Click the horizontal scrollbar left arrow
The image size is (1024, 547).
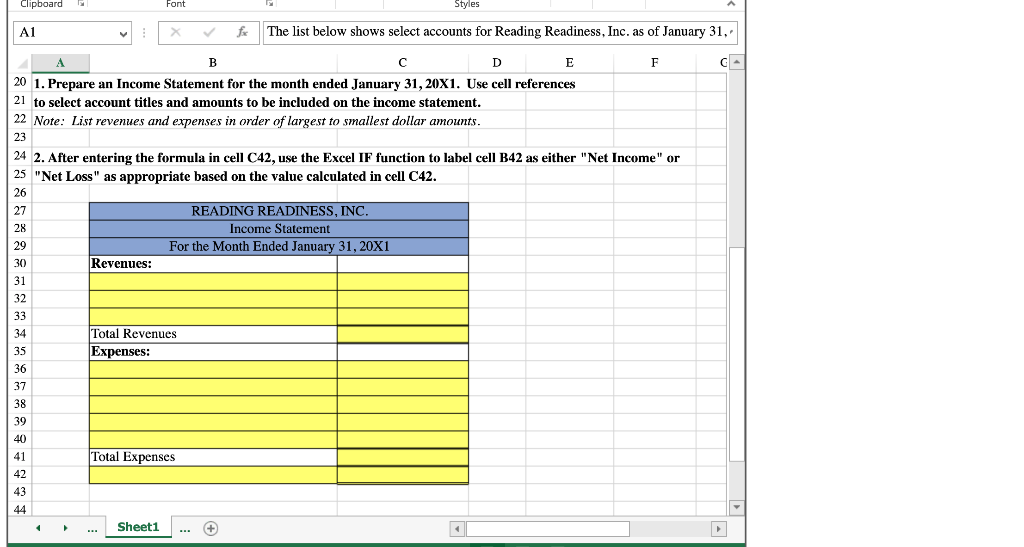pyautogui.click(x=457, y=529)
